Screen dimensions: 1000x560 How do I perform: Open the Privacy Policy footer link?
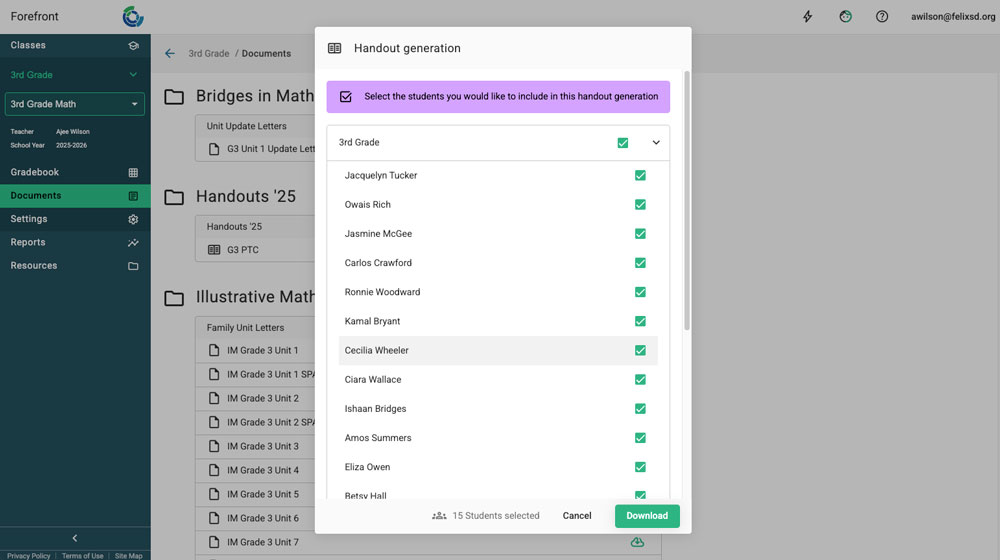tap(28, 556)
